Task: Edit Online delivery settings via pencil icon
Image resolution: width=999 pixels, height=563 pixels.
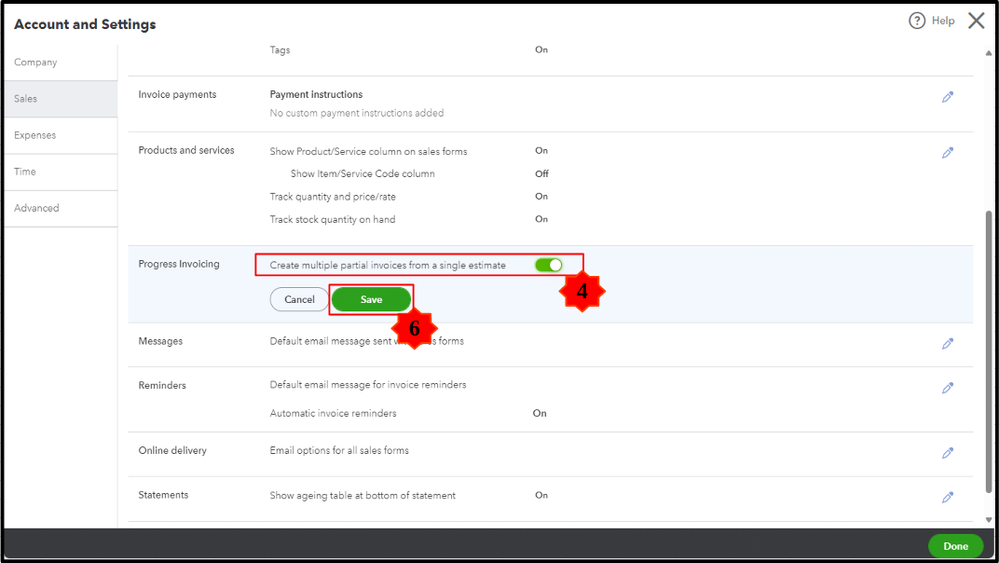Action: pyautogui.click(x=947, y=453)
